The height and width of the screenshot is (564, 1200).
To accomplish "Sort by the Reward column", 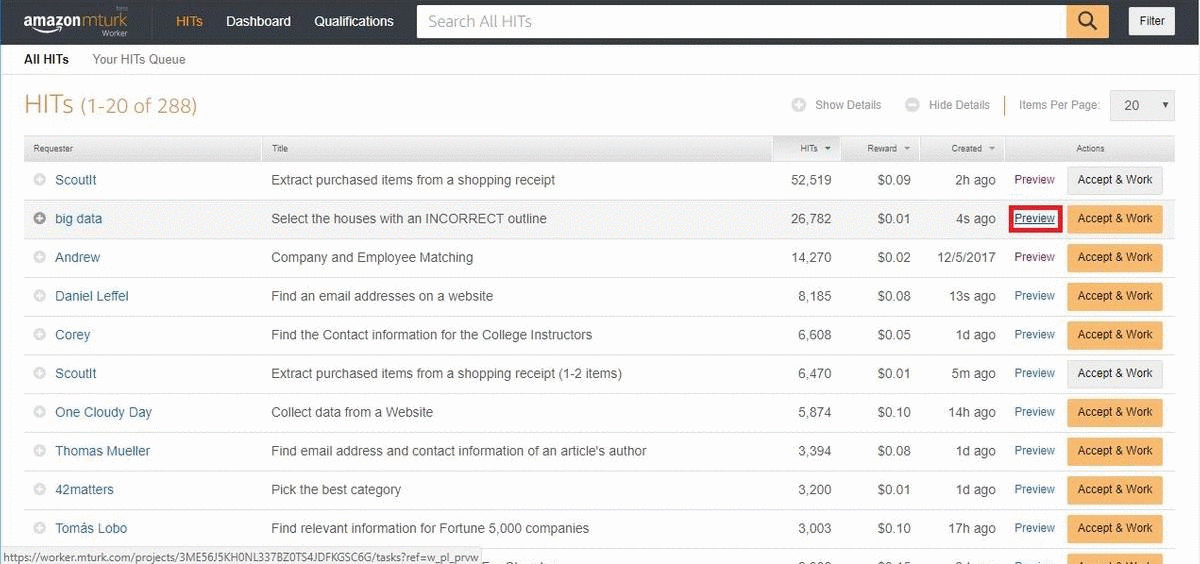I will point(880,148).
